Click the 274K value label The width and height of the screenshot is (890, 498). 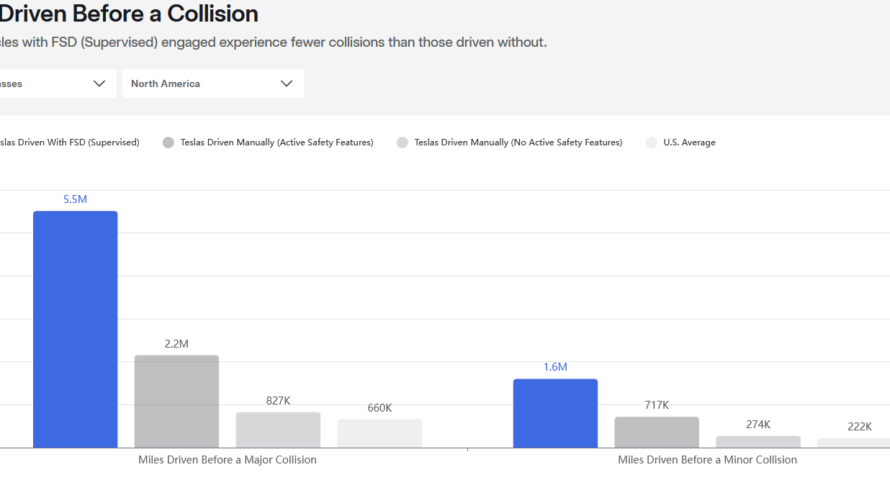coord(758,424)
